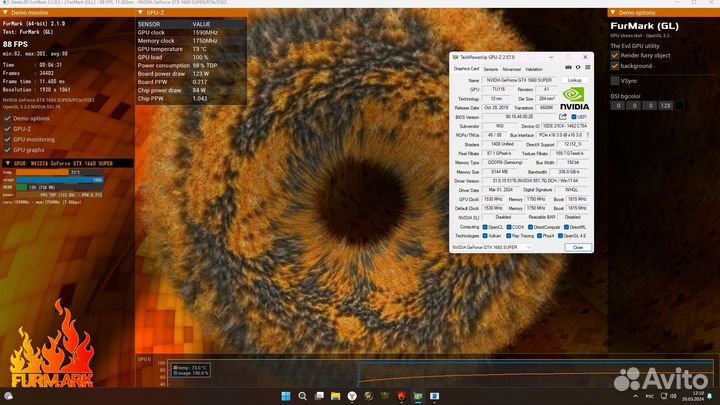This screenshot has height=405, width=720.
Task: Click the GPU temperature row in sensor table
Action: coord(191,49)
